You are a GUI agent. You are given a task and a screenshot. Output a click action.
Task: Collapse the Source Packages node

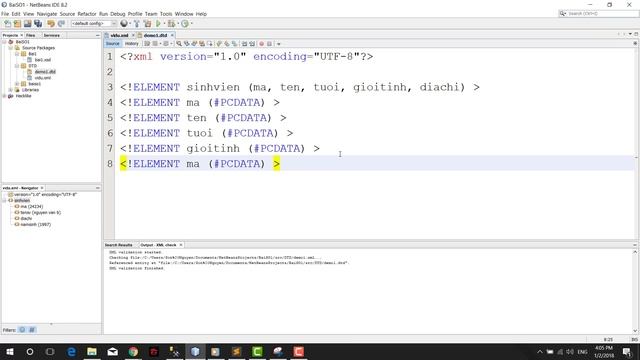tap(11, 48)
